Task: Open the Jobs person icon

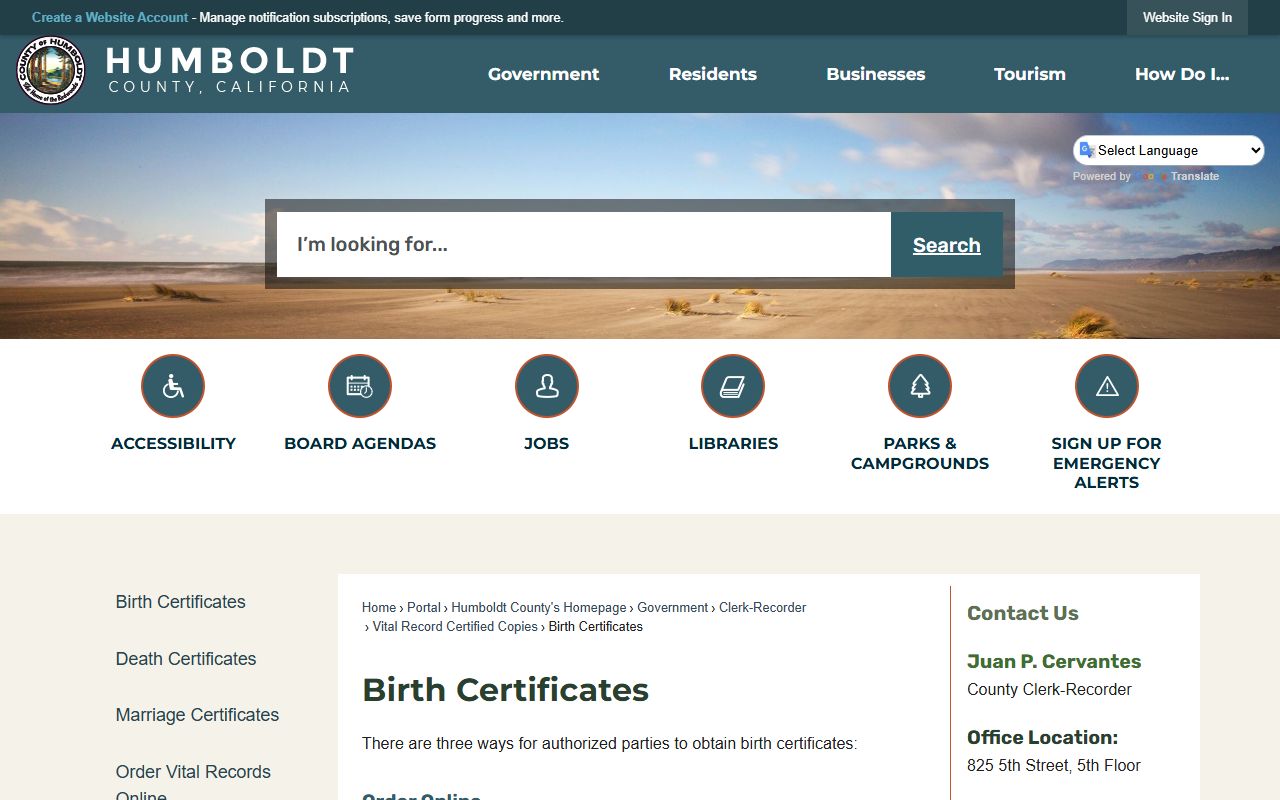Action: 547,386
